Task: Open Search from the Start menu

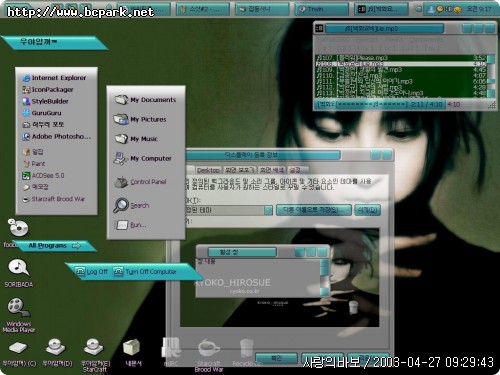Action: coord(131,205)
